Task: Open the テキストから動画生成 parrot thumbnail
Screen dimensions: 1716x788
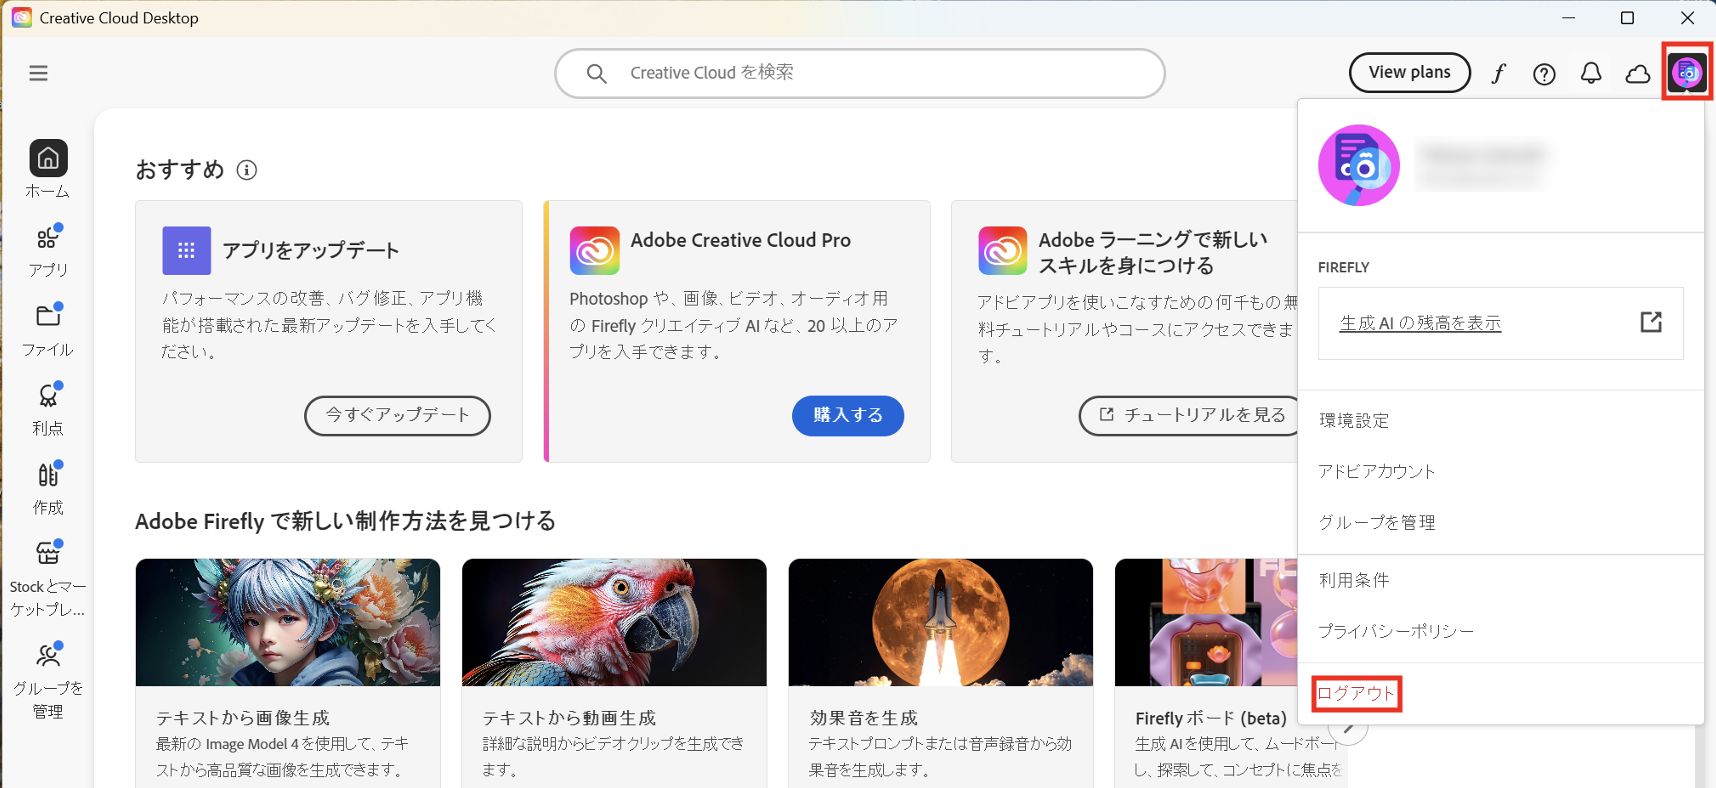Action: click(614, 622)
